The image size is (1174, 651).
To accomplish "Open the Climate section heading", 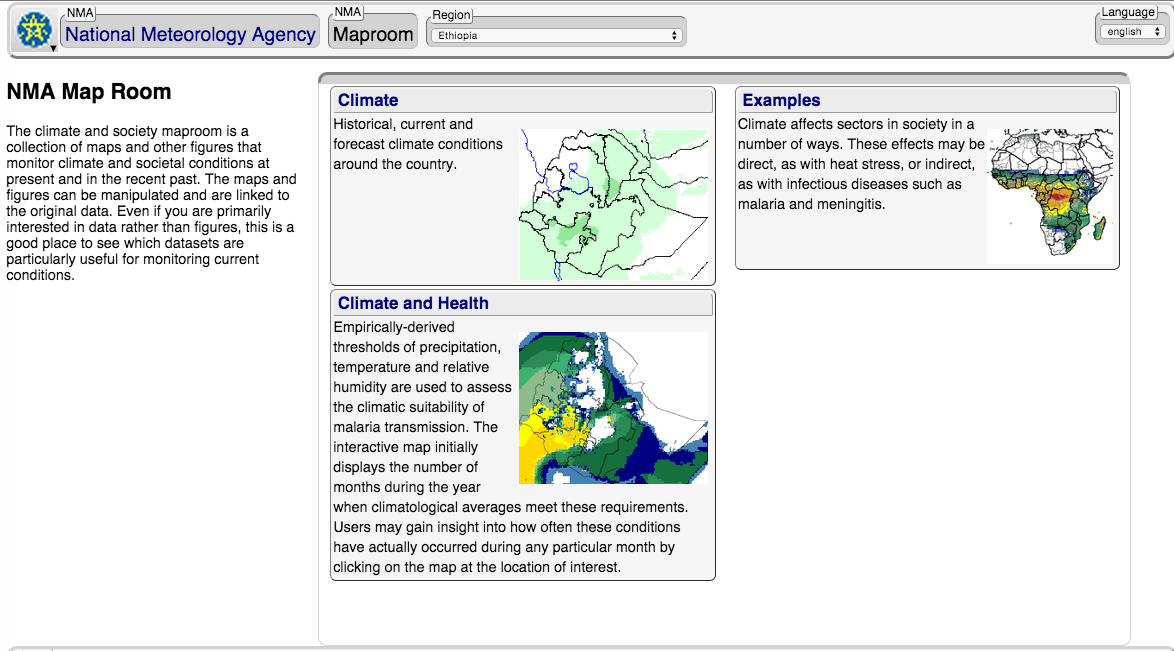I will point(368,100).
